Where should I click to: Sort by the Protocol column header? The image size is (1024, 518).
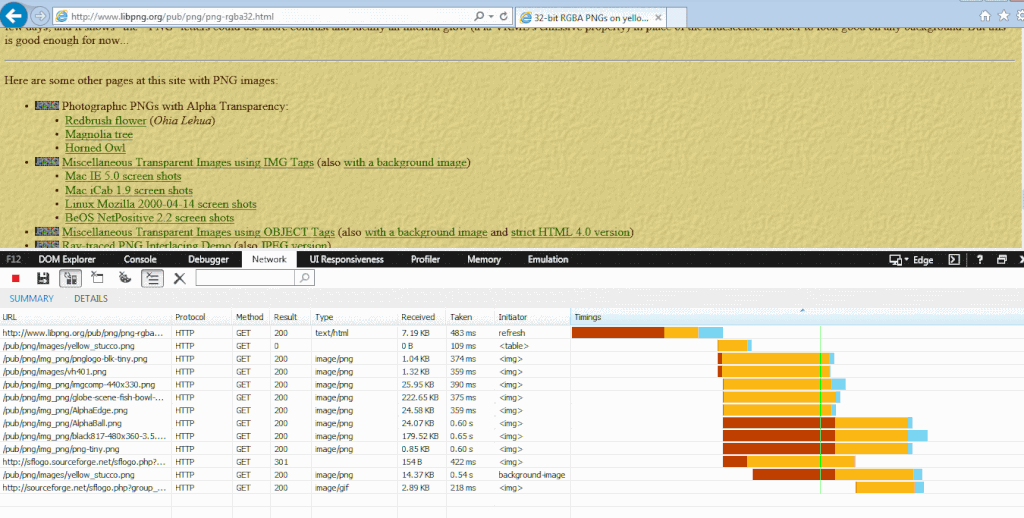pyautogui.click(x=202, y=317)
